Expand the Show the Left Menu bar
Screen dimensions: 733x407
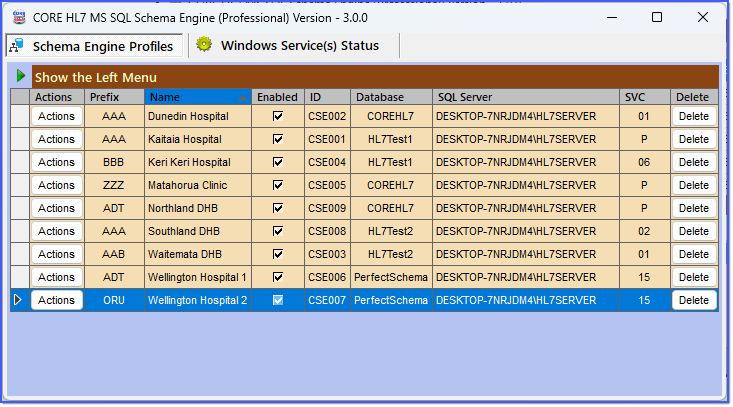click(375, 77)
